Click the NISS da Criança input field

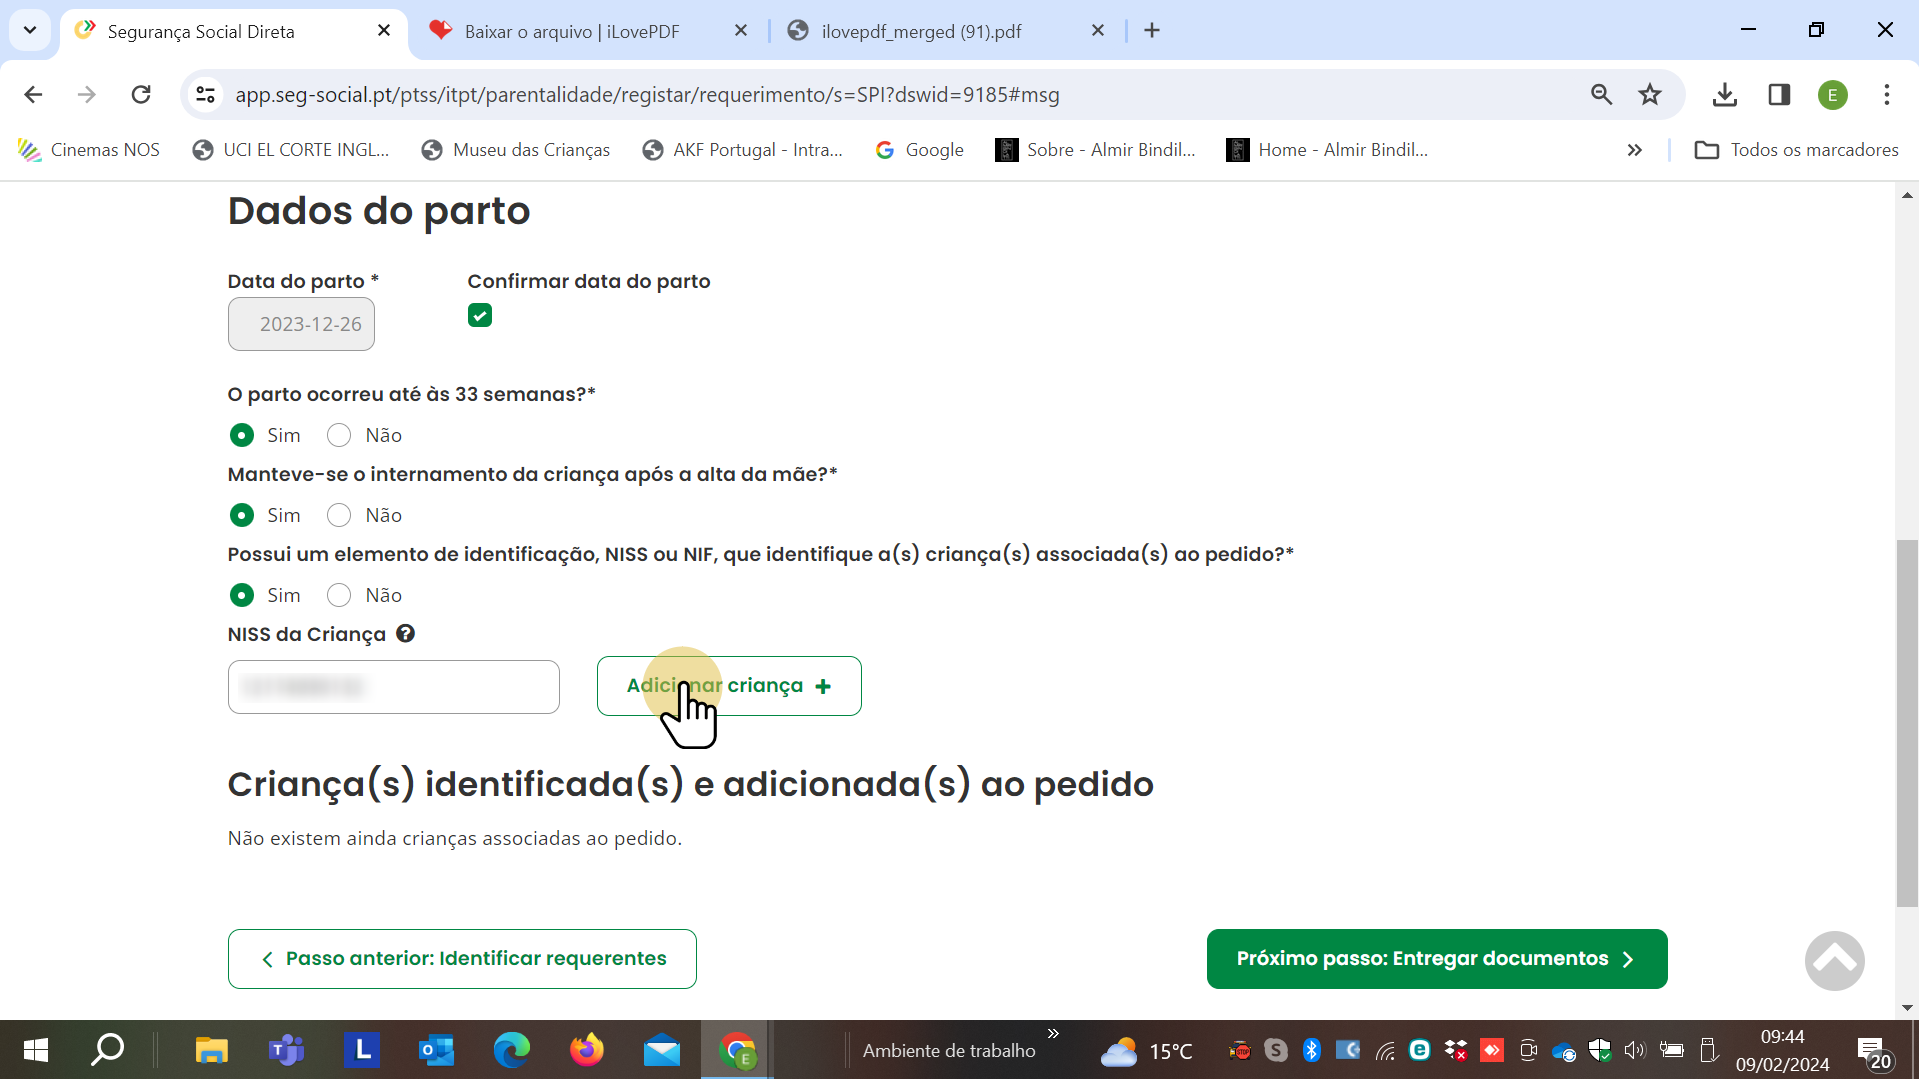point(393,687)
